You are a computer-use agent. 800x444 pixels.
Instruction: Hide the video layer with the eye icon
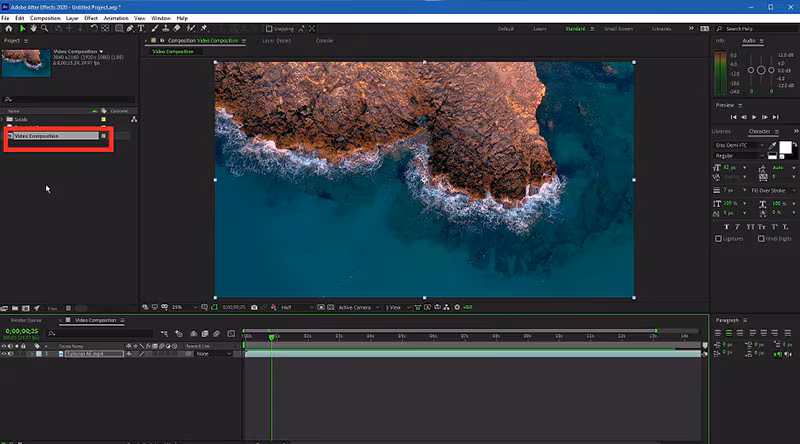[x=6, y=353]
